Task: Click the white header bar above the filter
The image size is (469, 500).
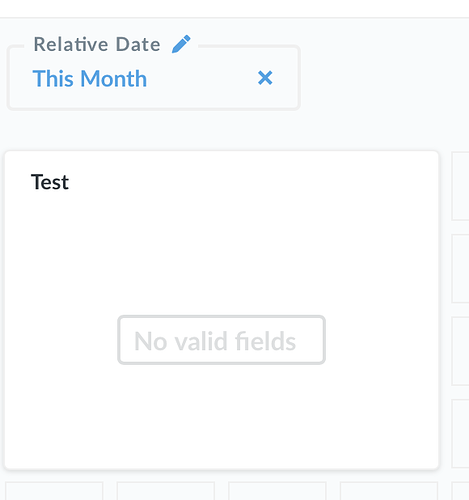Action: tap(234, 8)
